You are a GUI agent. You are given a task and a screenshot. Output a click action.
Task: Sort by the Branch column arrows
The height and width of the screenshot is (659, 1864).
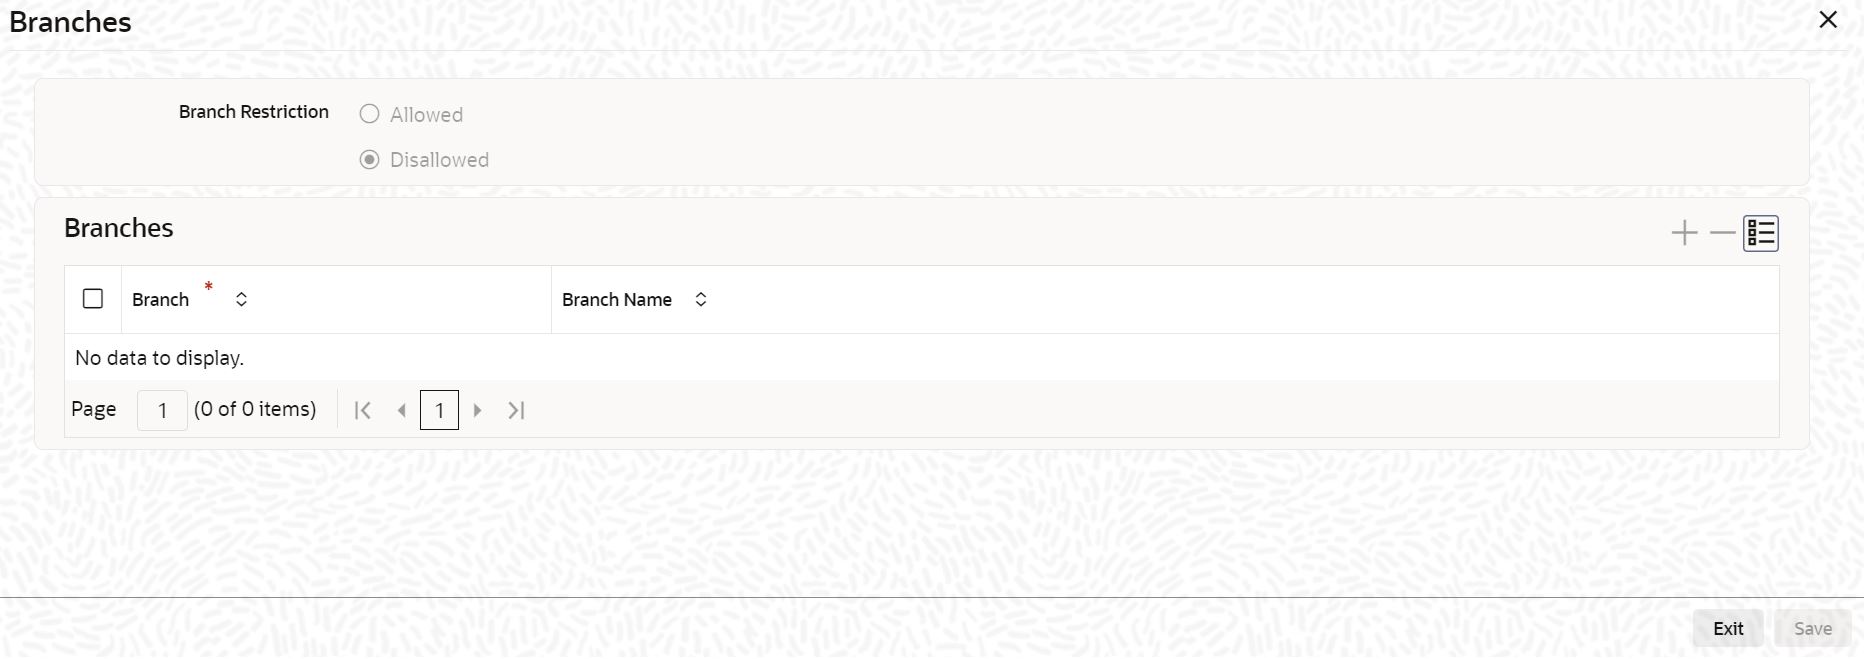tap(241, 299)
